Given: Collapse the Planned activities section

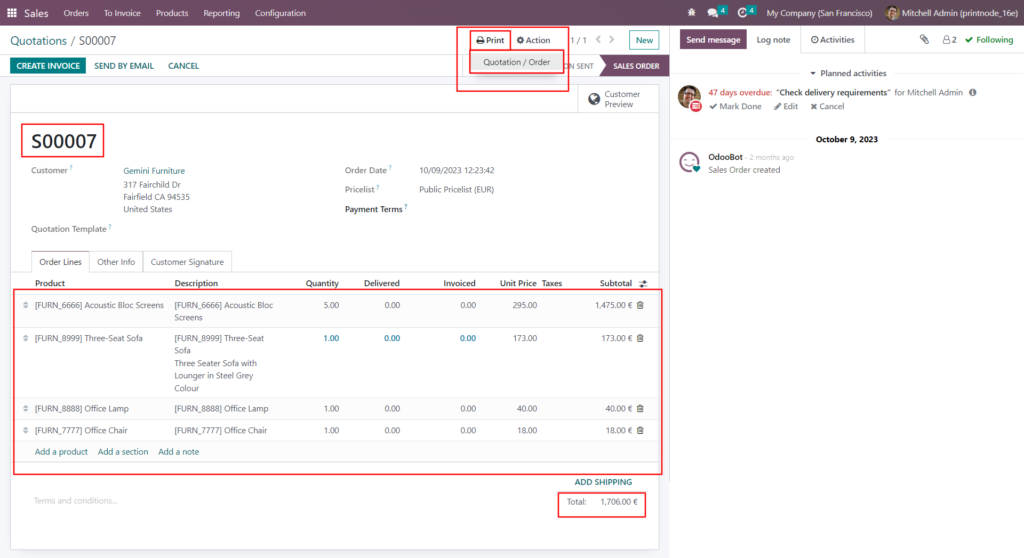Looking at the screenshot, I should click(848, 73).
